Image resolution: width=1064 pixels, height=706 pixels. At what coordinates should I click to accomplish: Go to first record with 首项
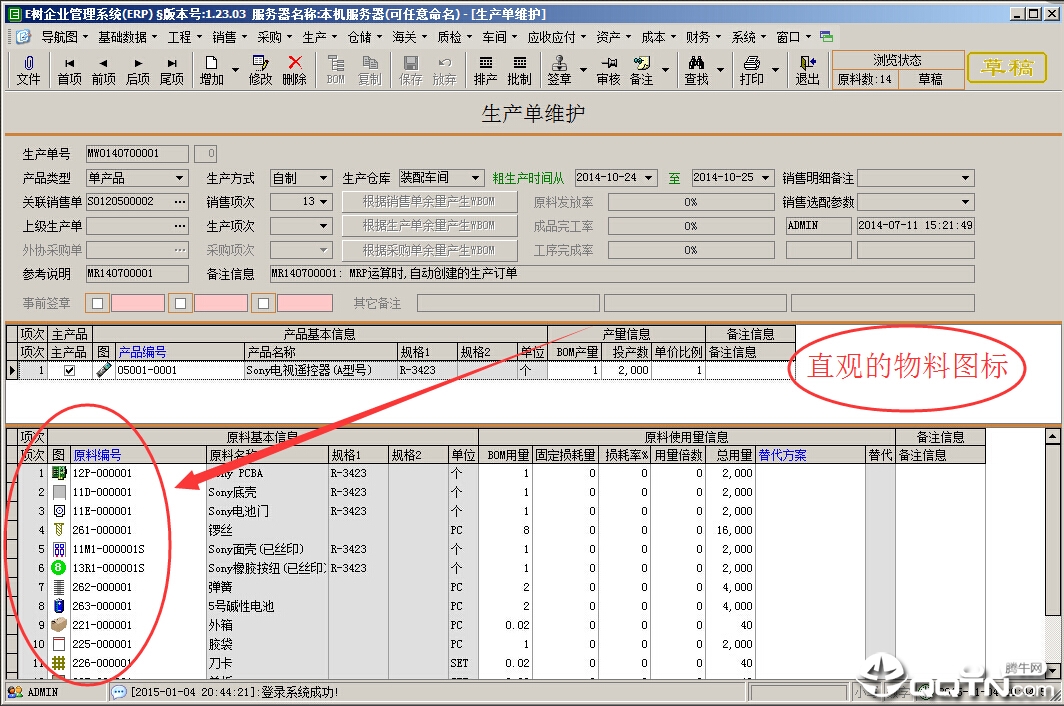(x=70, y=70)
